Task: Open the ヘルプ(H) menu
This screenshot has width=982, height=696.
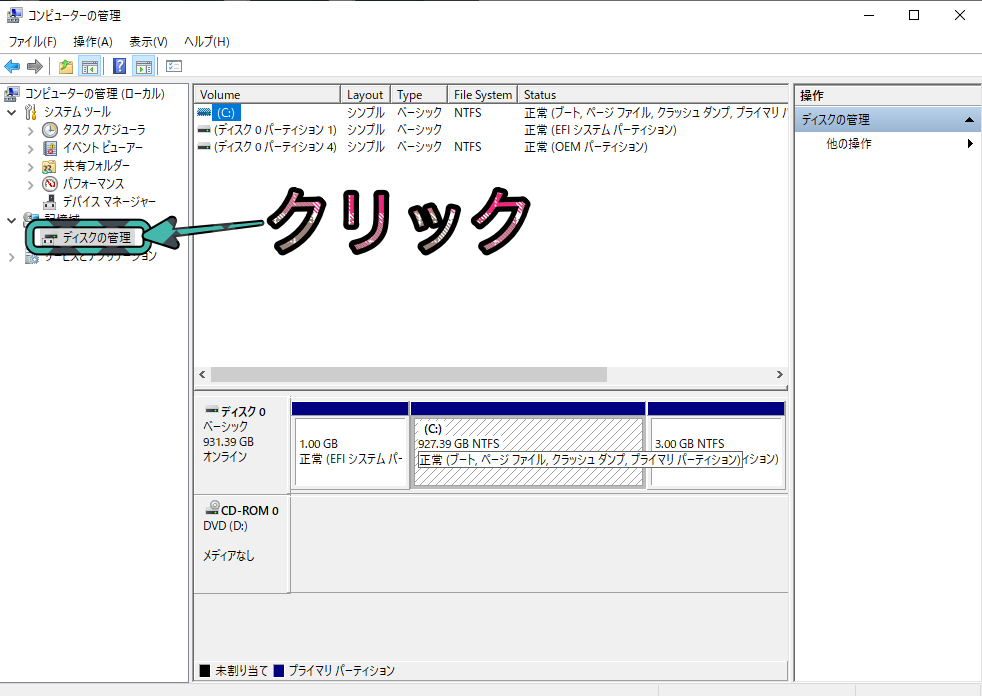Action: click(x=207, y=41)
